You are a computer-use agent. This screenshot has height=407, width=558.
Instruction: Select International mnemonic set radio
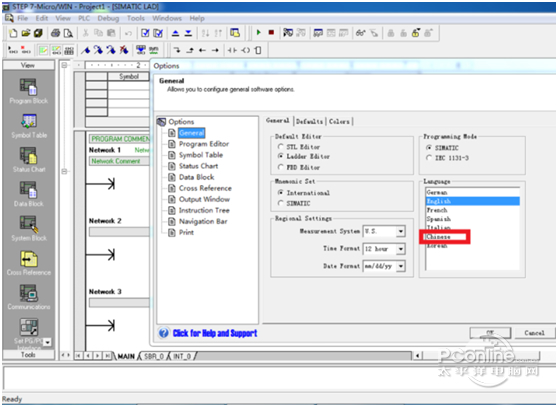pyautogui.click(x=281, y=192)
